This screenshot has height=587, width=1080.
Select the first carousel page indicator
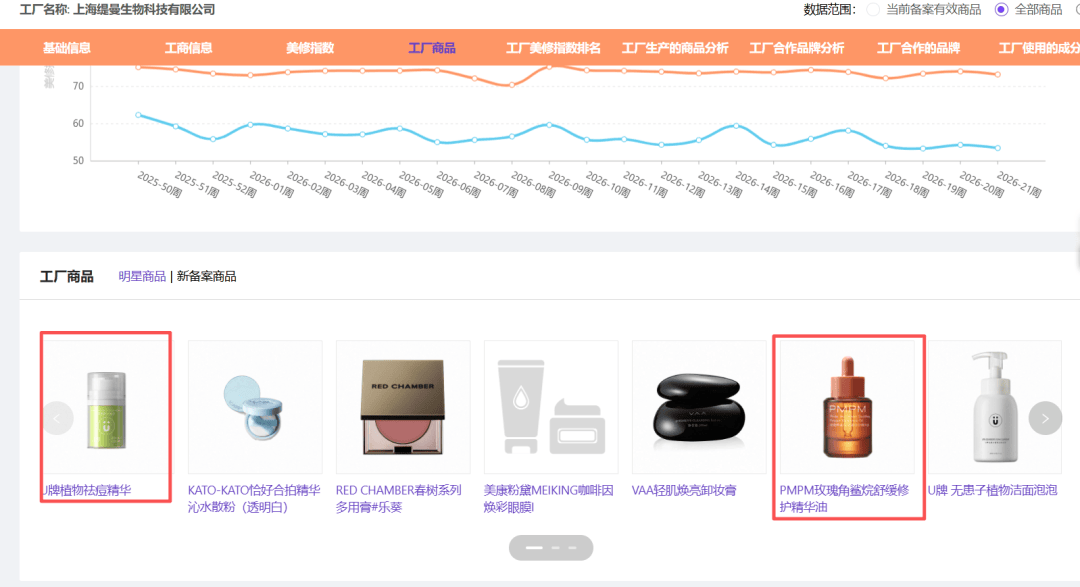pyautogui.click(x=534, y=548)
